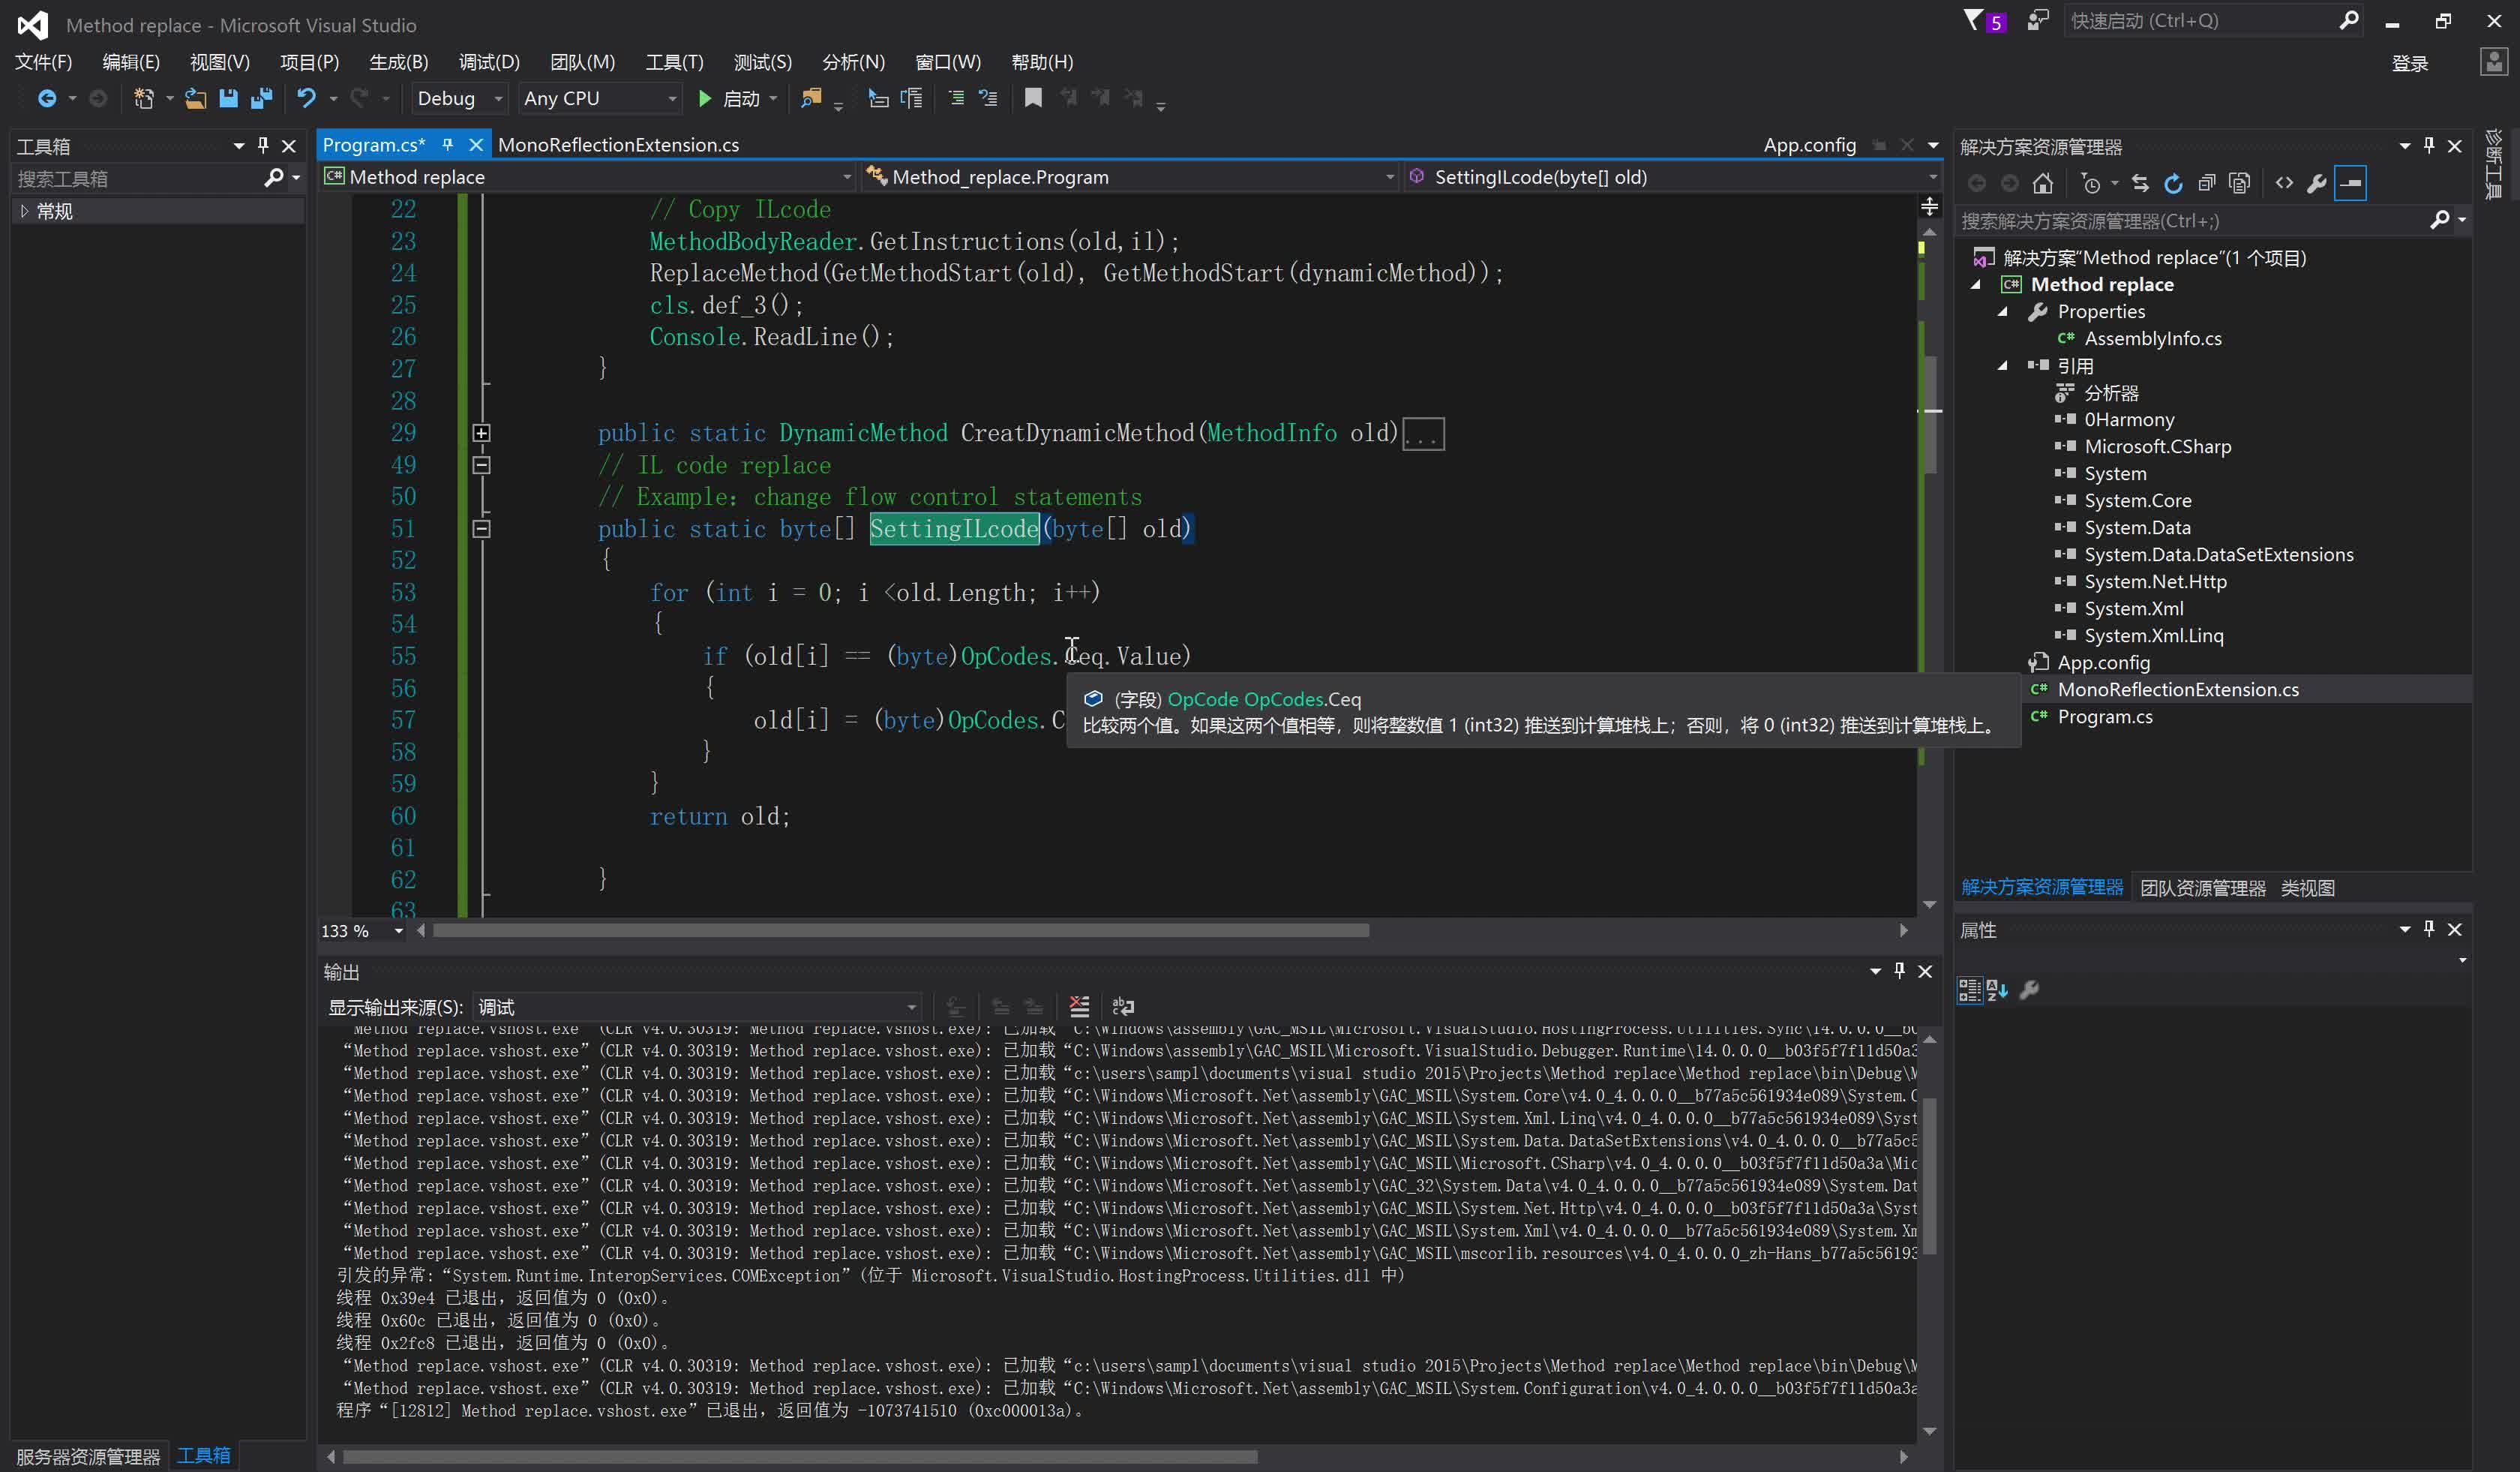
Task: Click Categorized view in Properties panel
Action: pos(1969,990)
